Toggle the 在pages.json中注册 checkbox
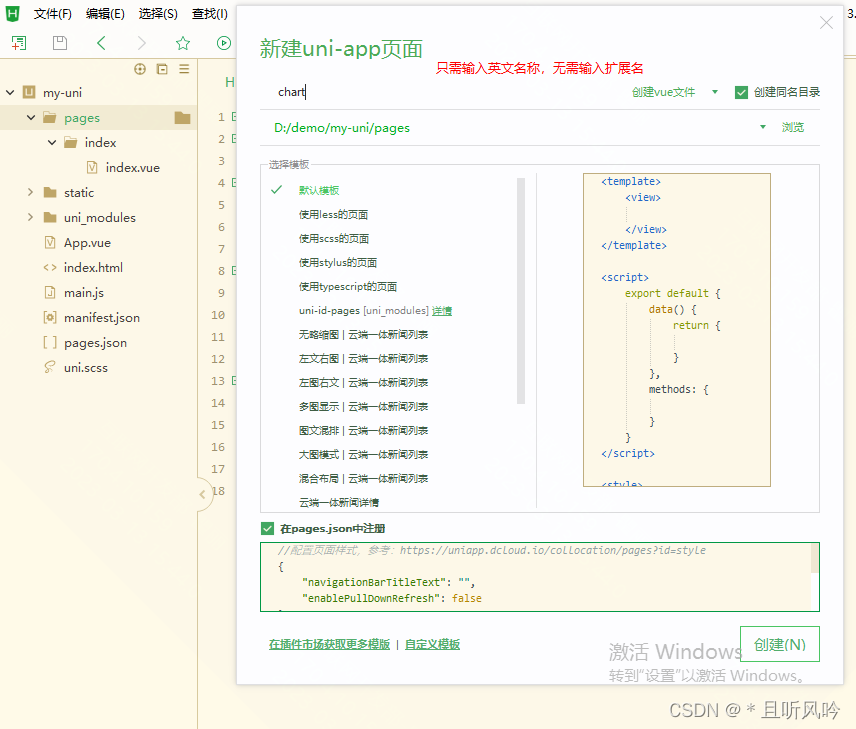Viewport: 856px width, 729px height. point(265,528)
